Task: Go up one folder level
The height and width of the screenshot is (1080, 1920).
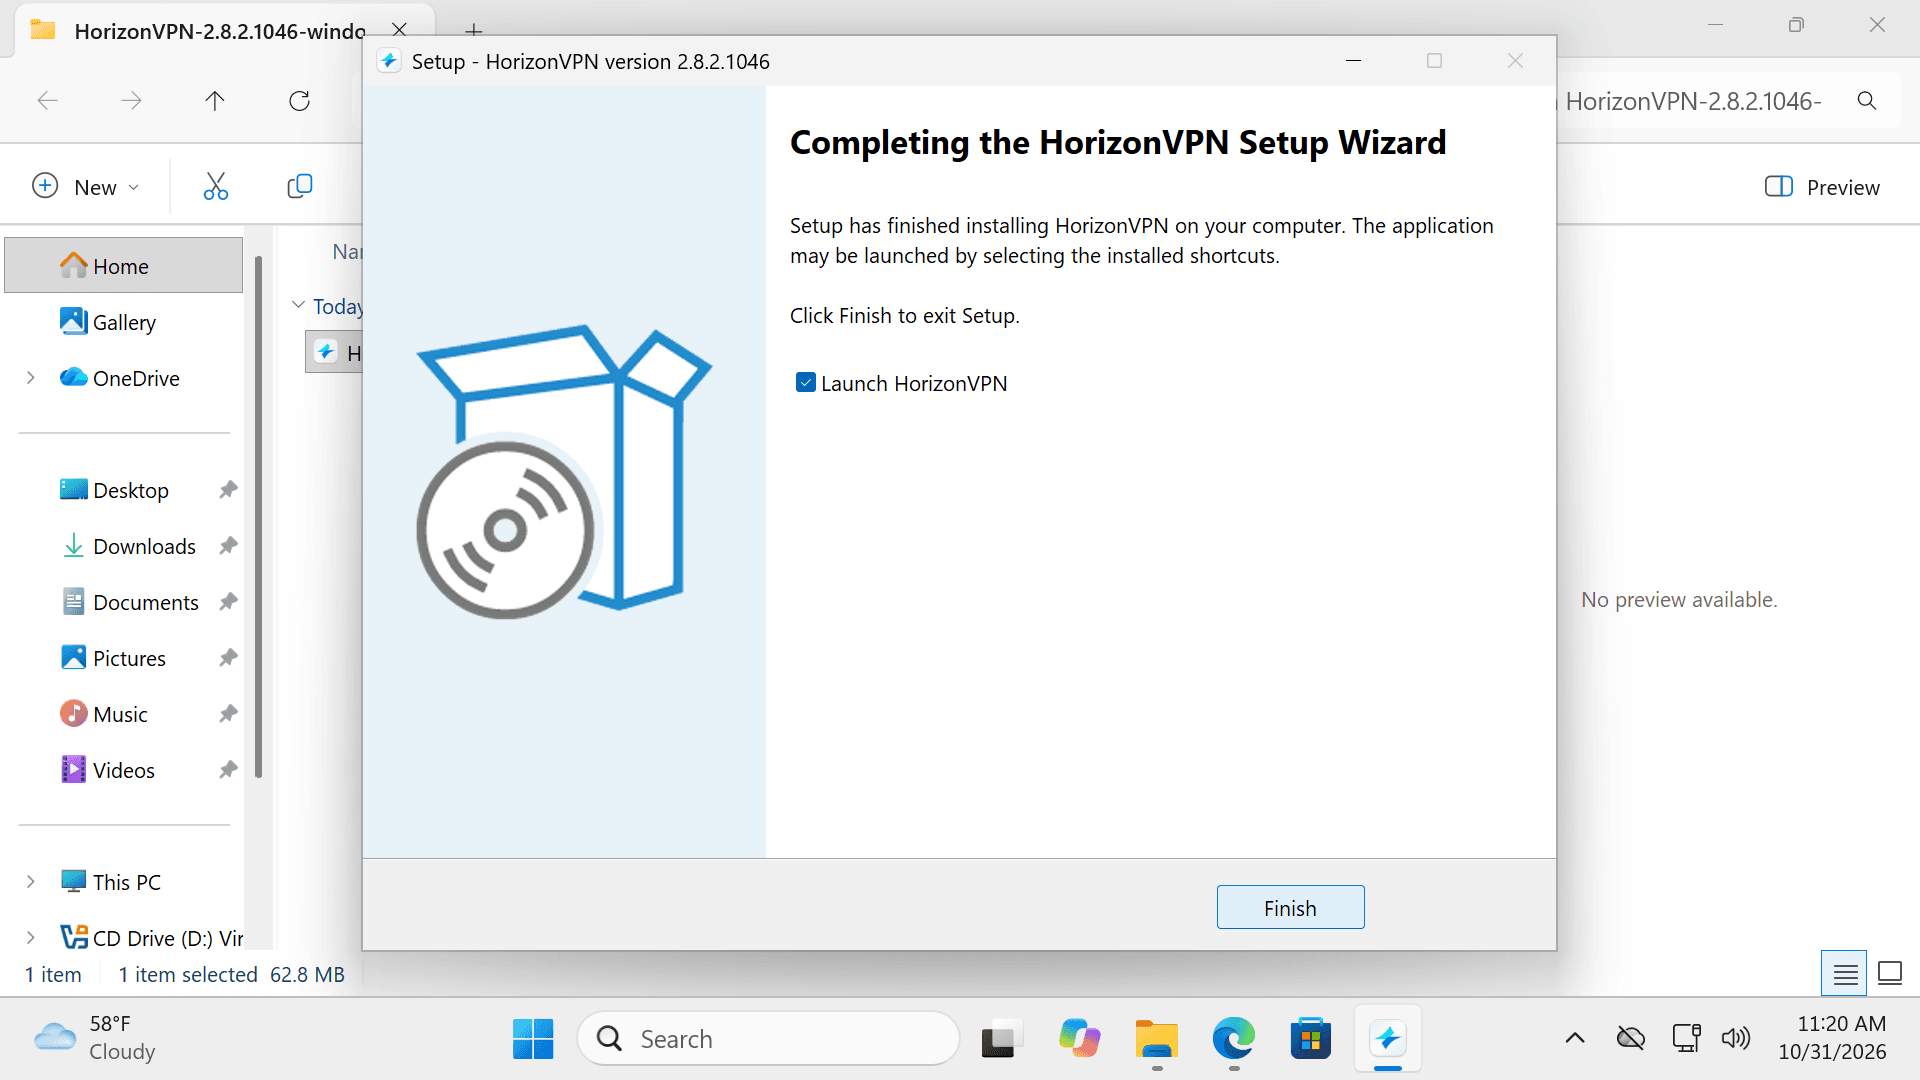Action: (x=214, y=100)
